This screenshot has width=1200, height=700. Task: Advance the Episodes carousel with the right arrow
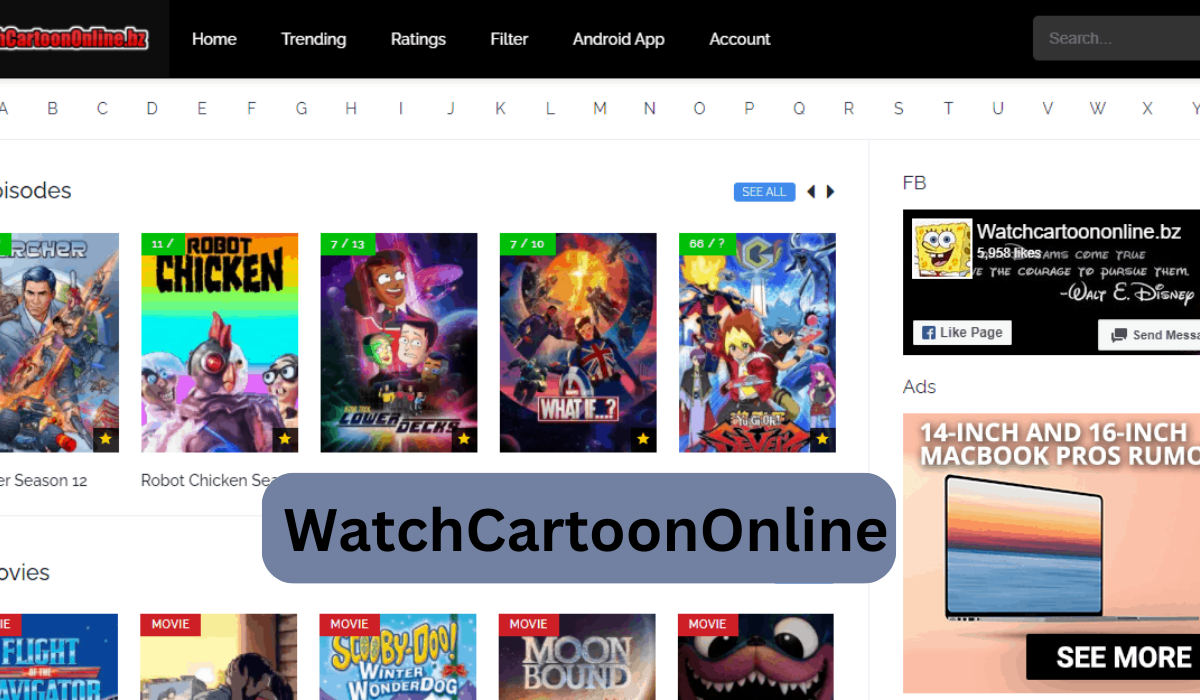(831, 191)
